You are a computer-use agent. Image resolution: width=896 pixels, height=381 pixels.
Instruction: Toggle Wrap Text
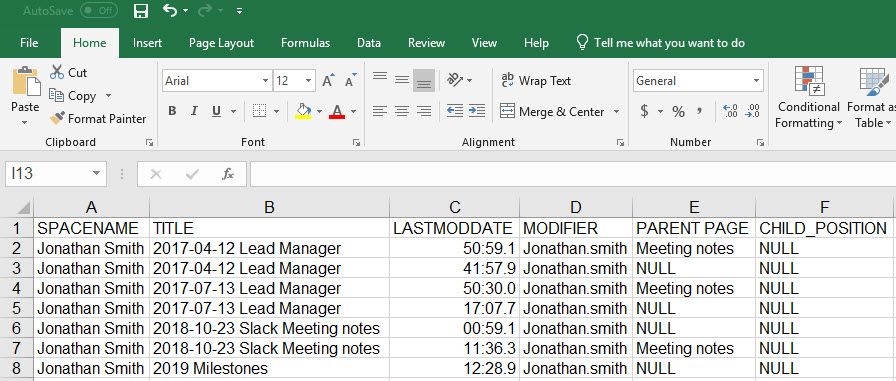click(x=536, y=81)
